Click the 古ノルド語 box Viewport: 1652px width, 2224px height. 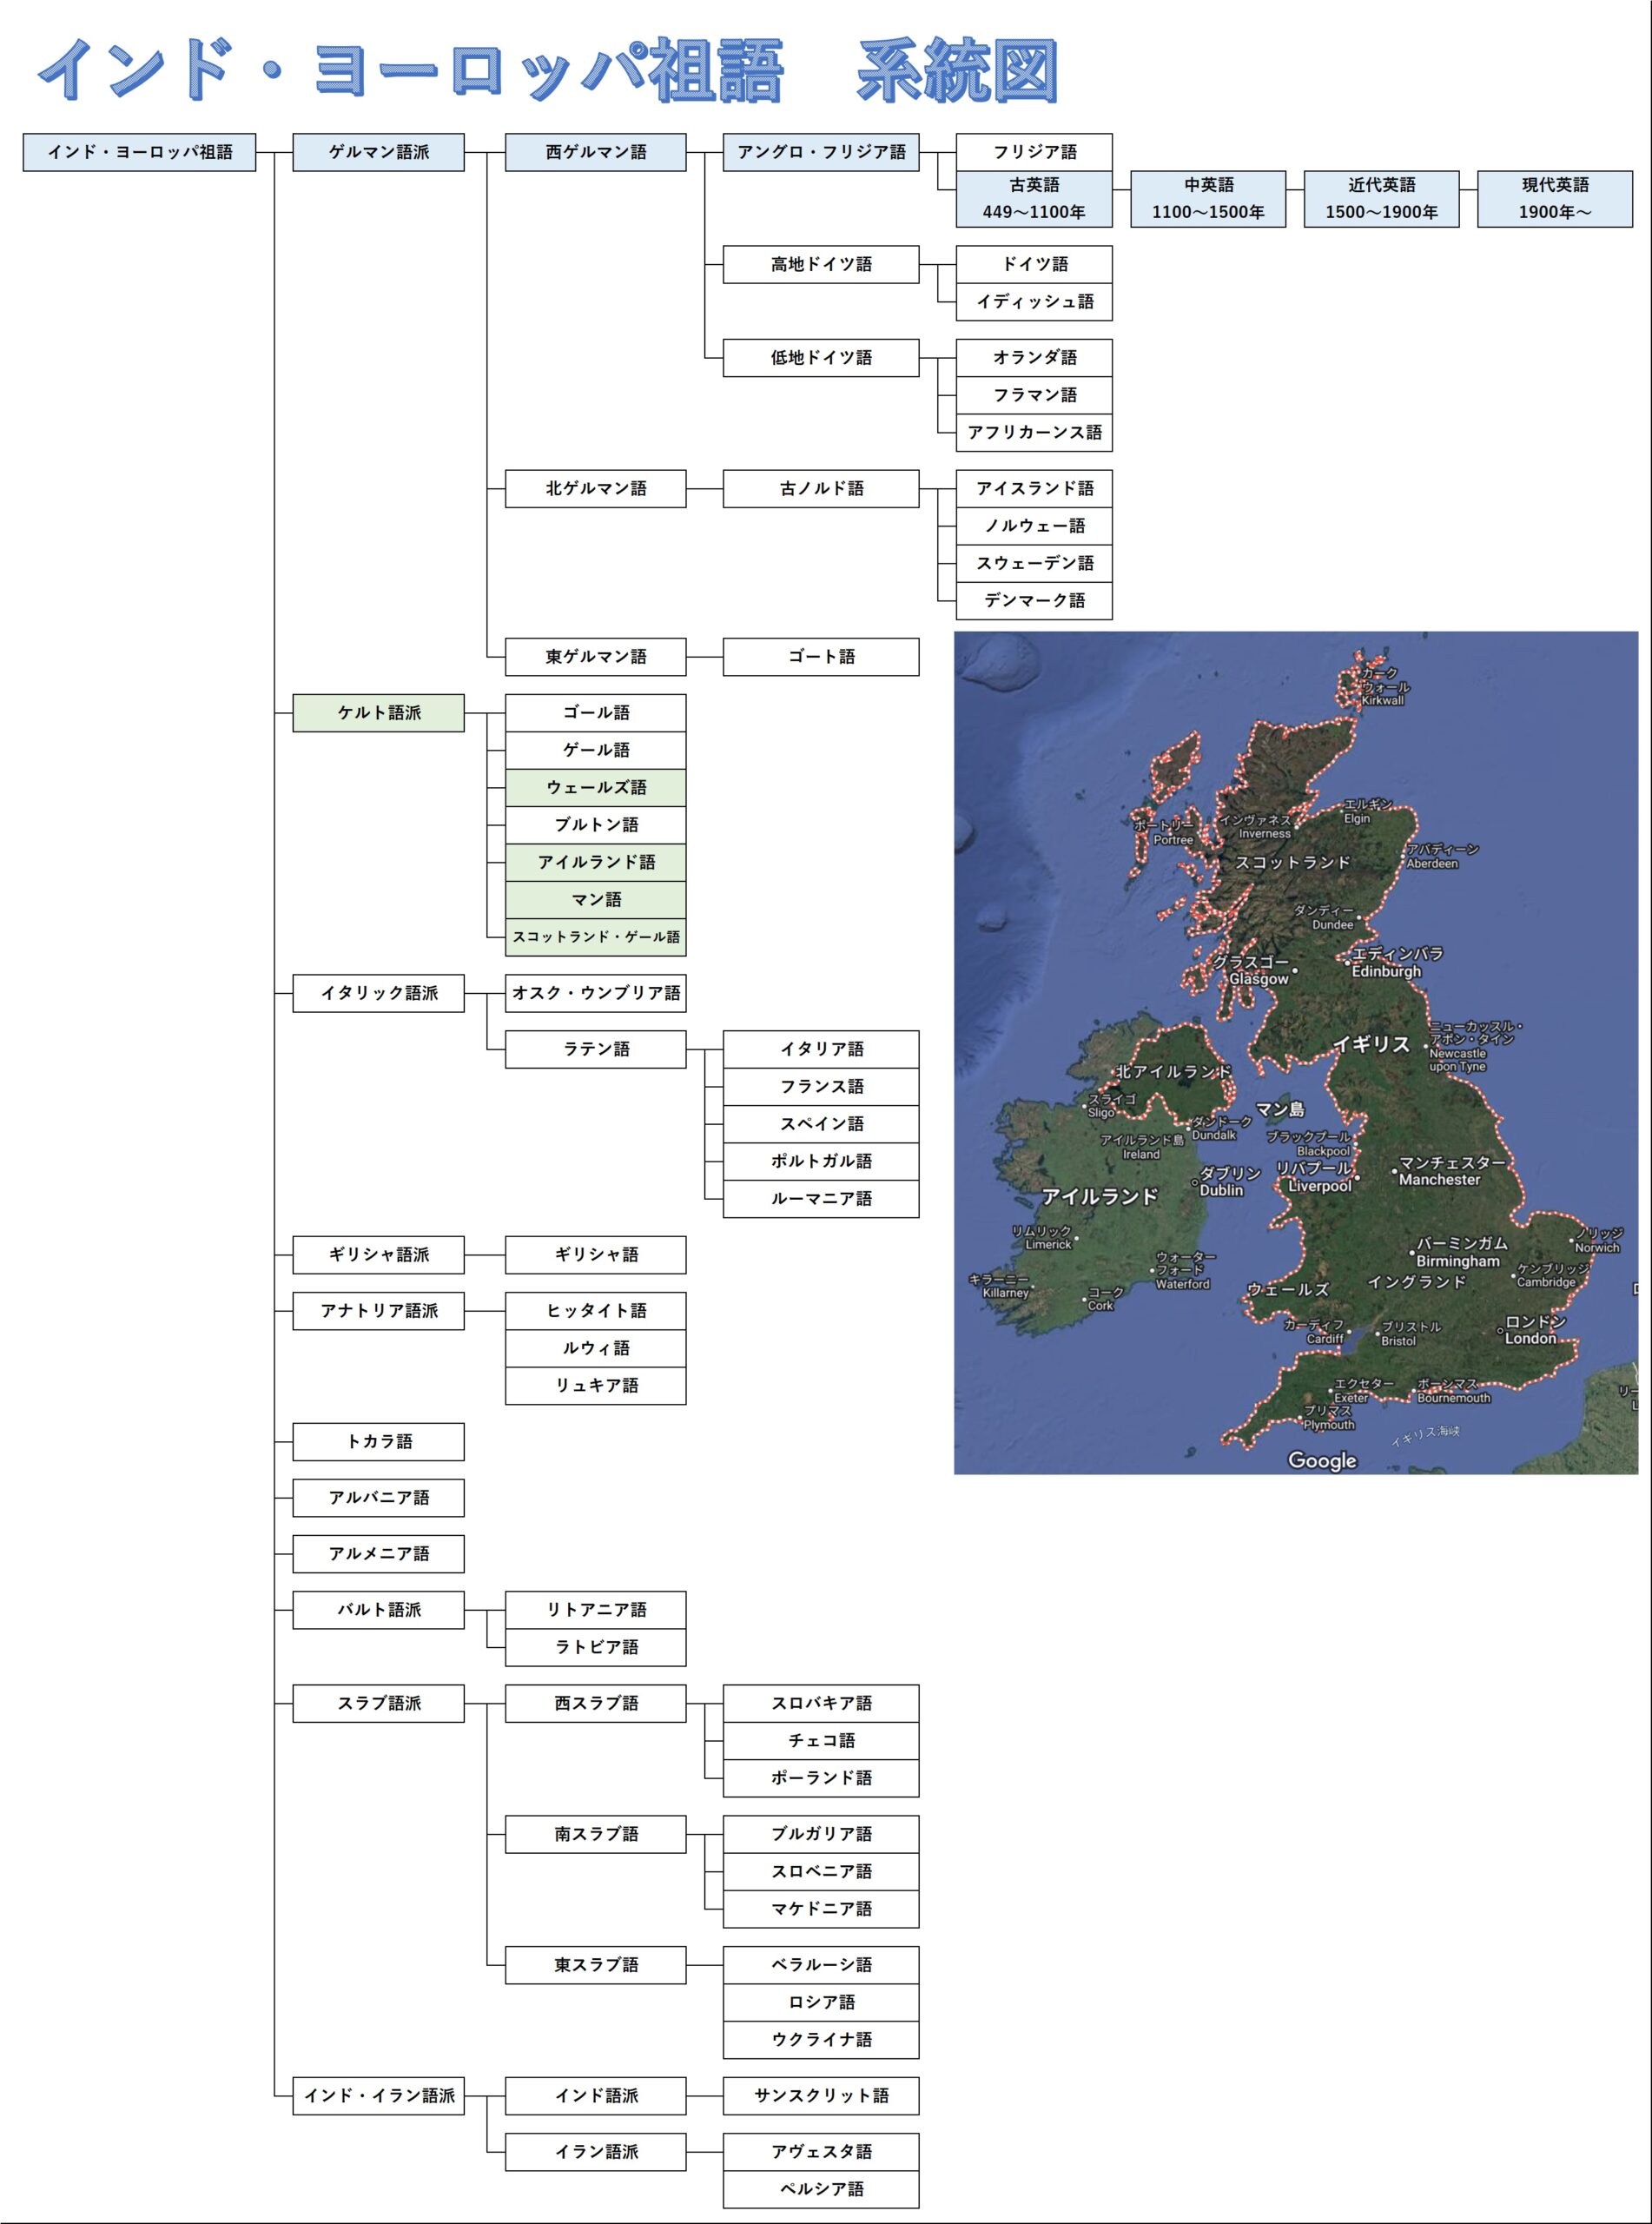point(821,489)
